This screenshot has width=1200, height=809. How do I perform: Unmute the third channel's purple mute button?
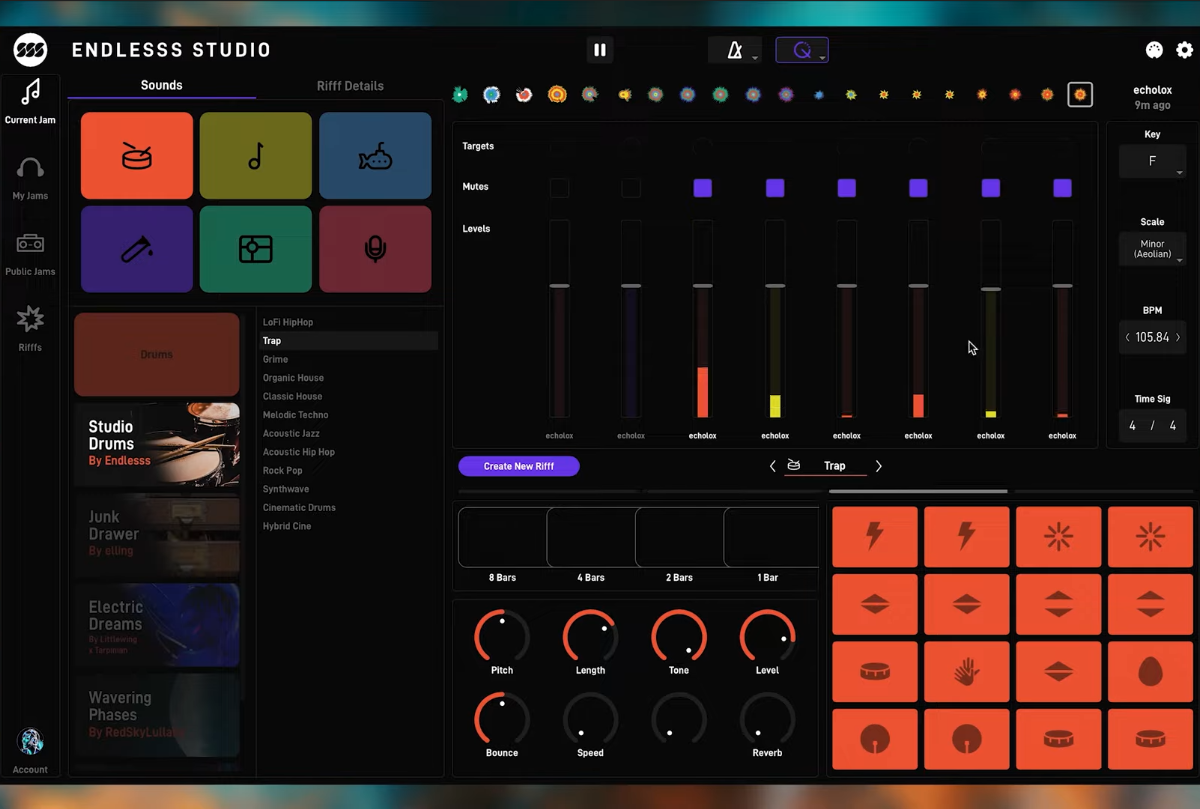703,188
